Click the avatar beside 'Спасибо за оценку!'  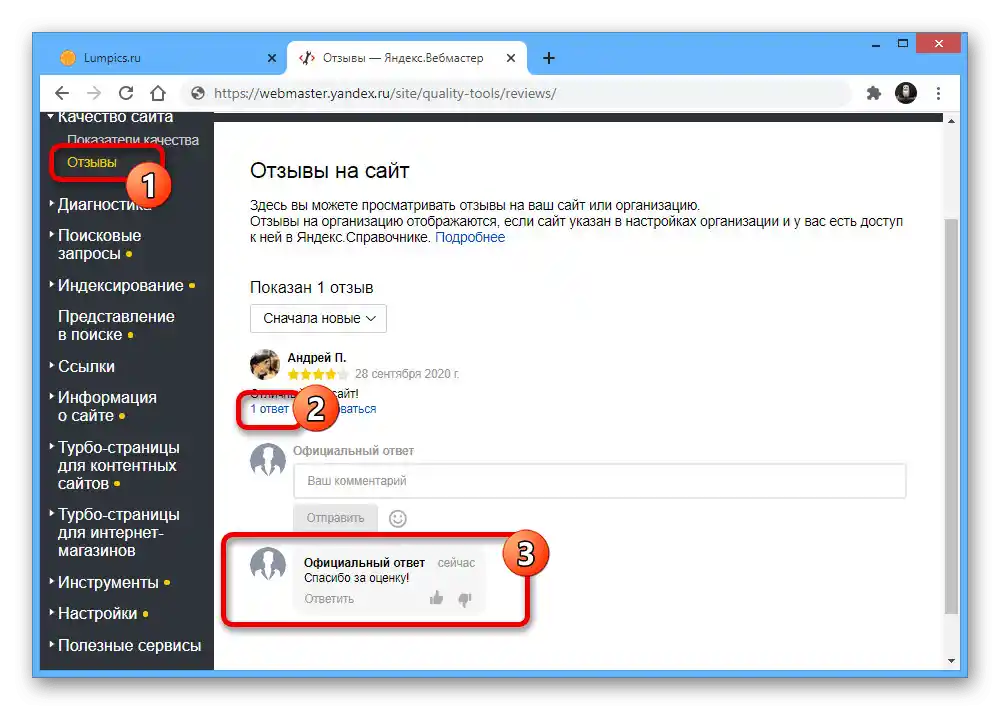[x=268, y=563]
